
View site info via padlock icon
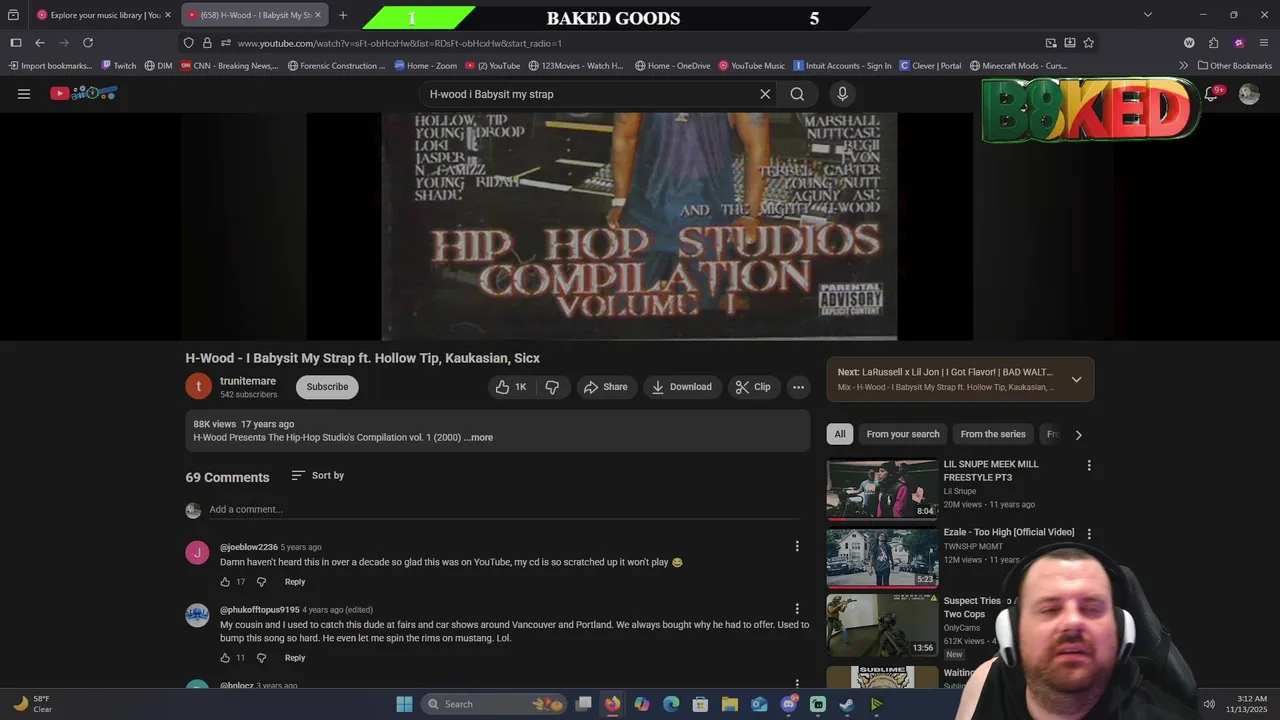207,43
